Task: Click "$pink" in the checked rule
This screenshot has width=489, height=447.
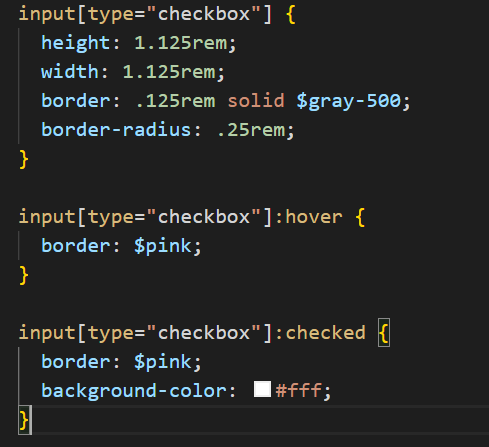Action: tap(163, 362)
